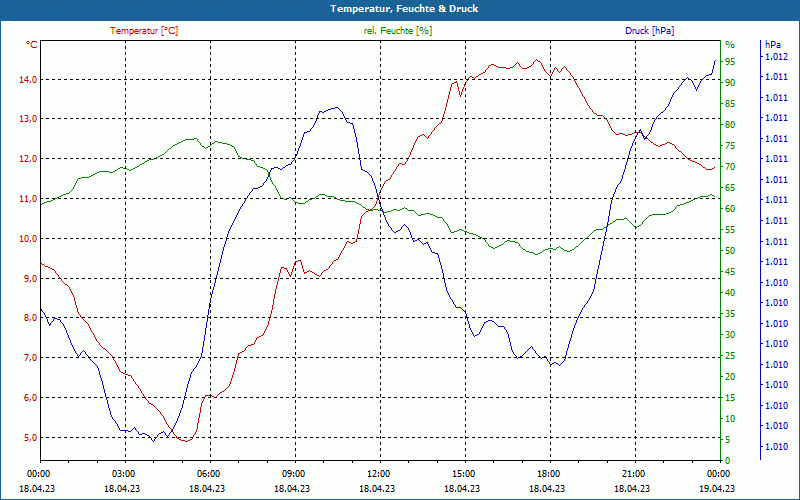This screenshot has height=500, width=800.
Task: Click the 25 humidity axis value
Action: [x=730, y=356]
